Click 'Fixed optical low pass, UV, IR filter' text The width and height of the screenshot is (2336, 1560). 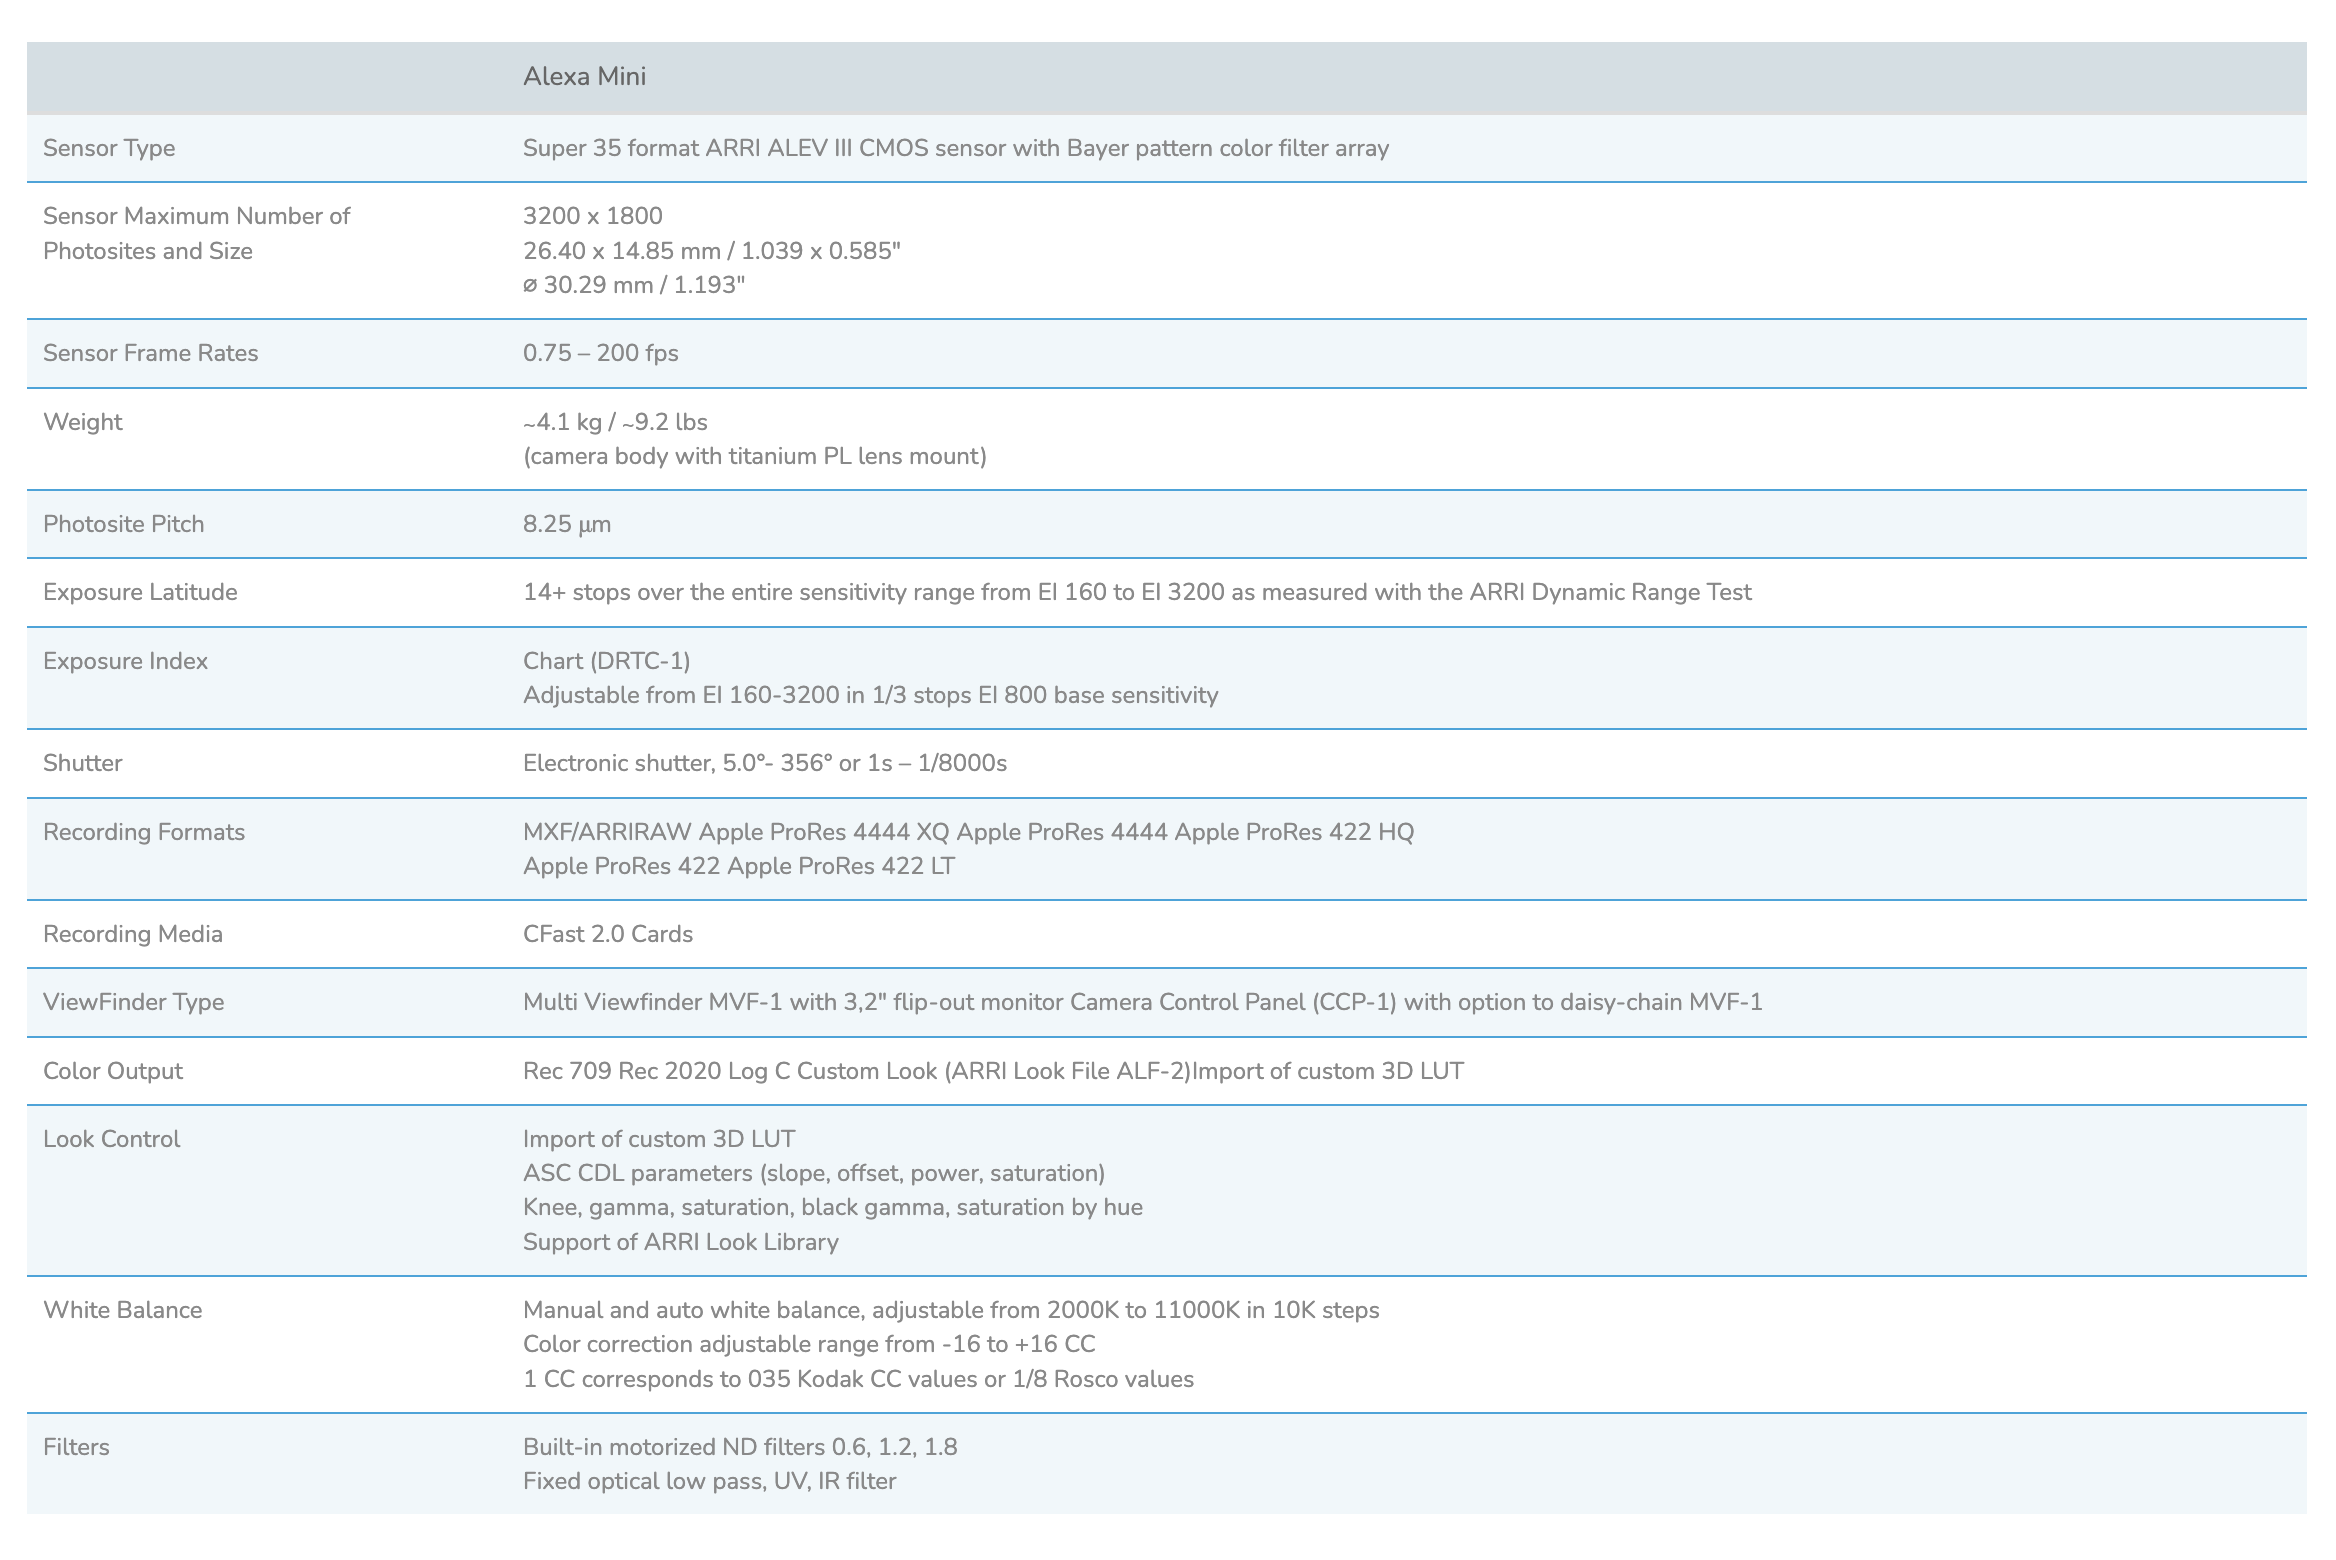pos(710,1481)
